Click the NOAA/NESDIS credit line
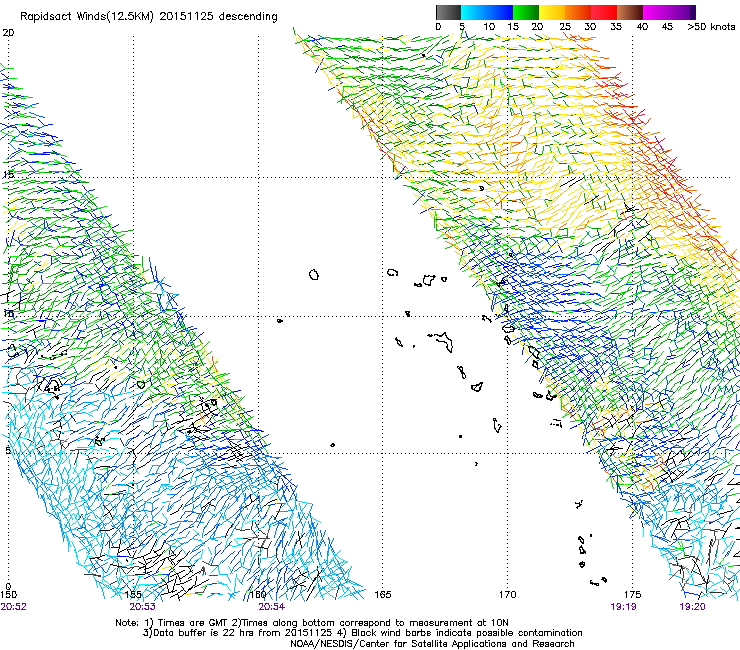 [432, 644]
